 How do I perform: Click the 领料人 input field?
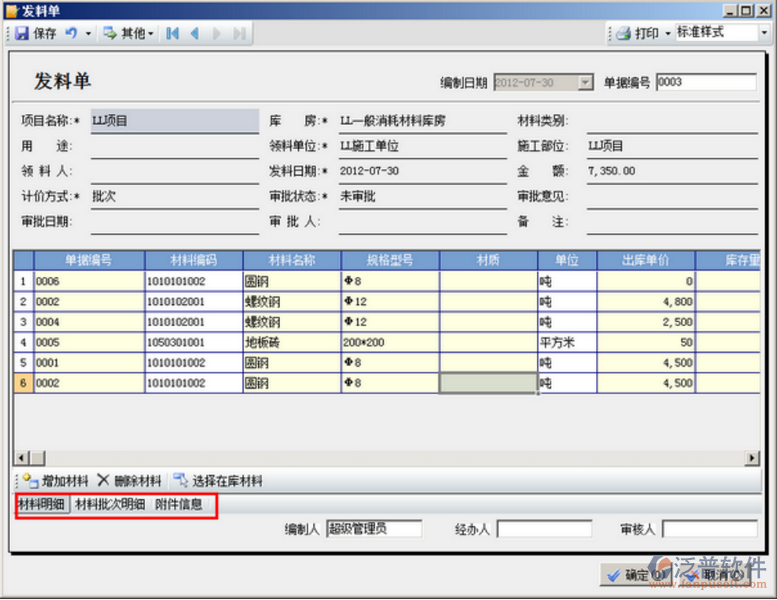point(175,171)
